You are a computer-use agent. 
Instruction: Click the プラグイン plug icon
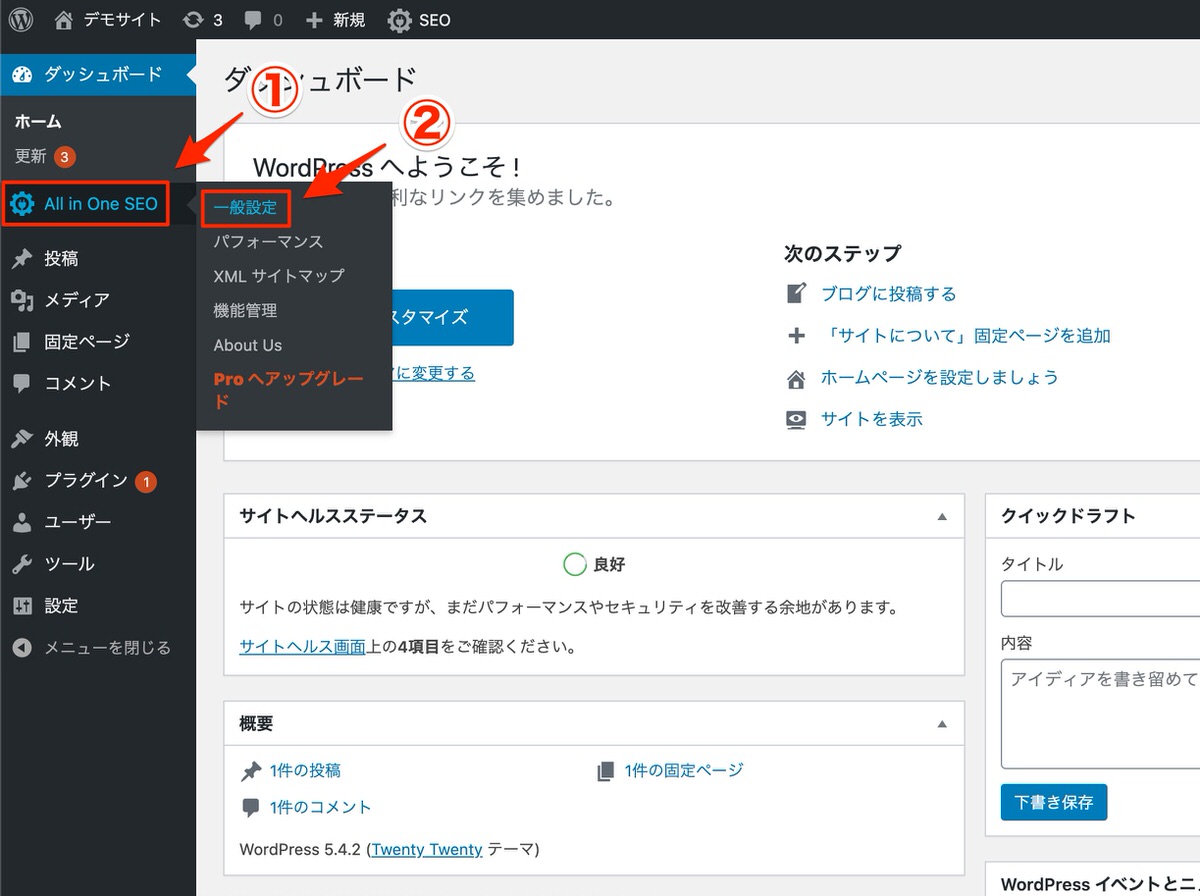tap(22, 481)
